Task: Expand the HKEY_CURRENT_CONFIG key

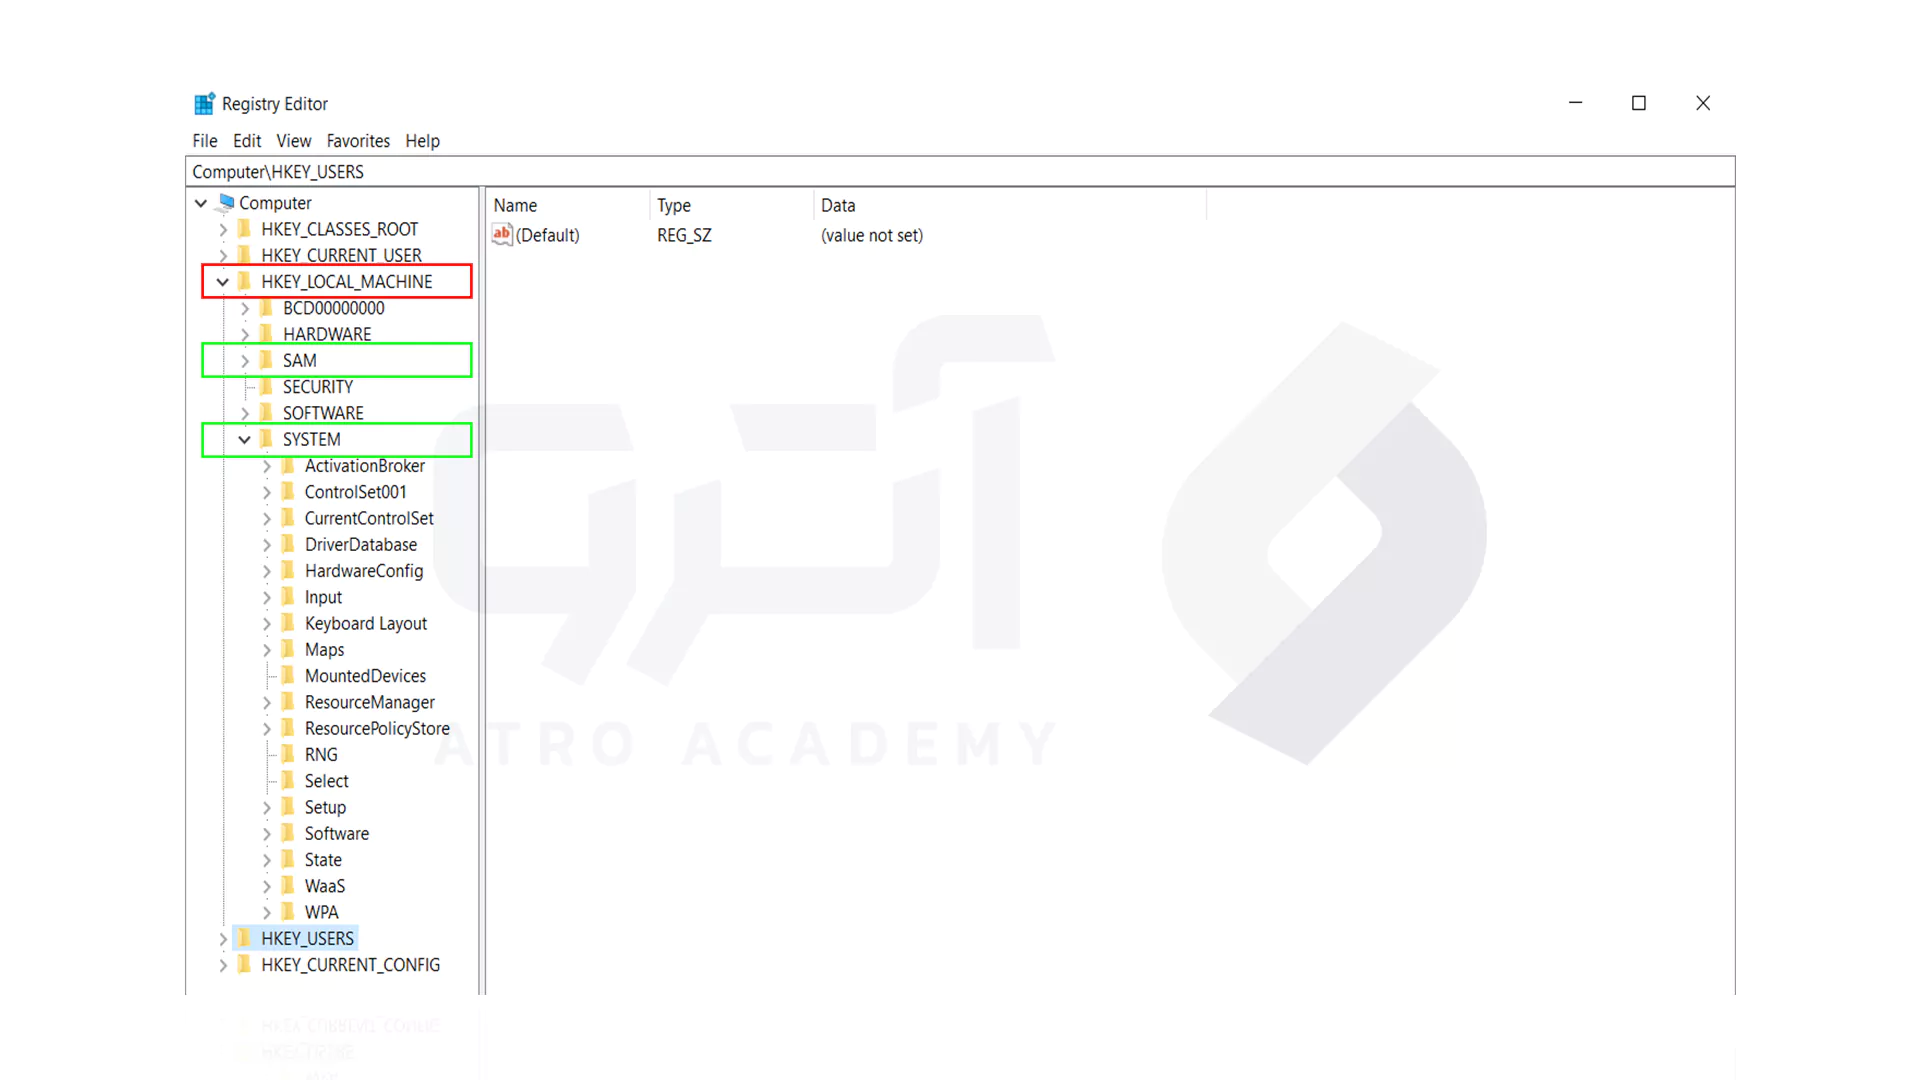Action: pyautogui.click(x=222, y=964)
